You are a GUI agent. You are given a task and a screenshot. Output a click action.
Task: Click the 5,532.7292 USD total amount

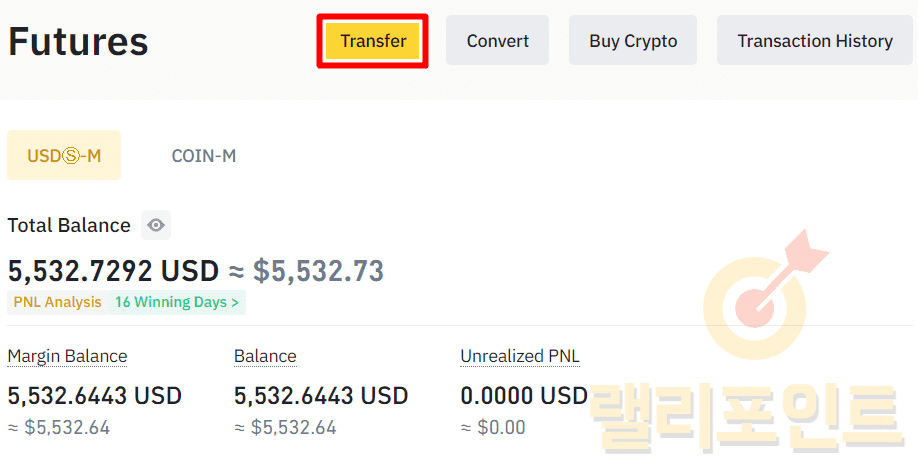click(x=112, y=270)
